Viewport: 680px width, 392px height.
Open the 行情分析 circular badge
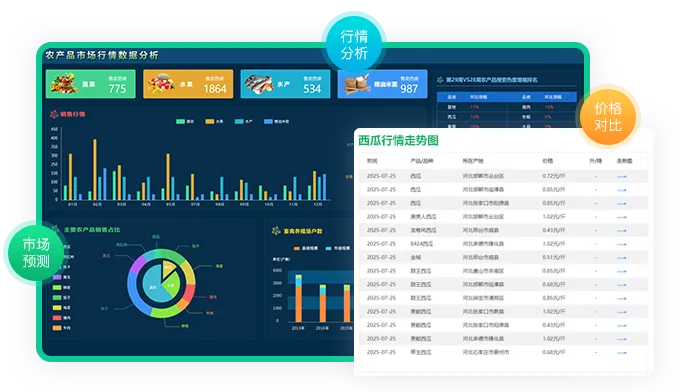354,44
